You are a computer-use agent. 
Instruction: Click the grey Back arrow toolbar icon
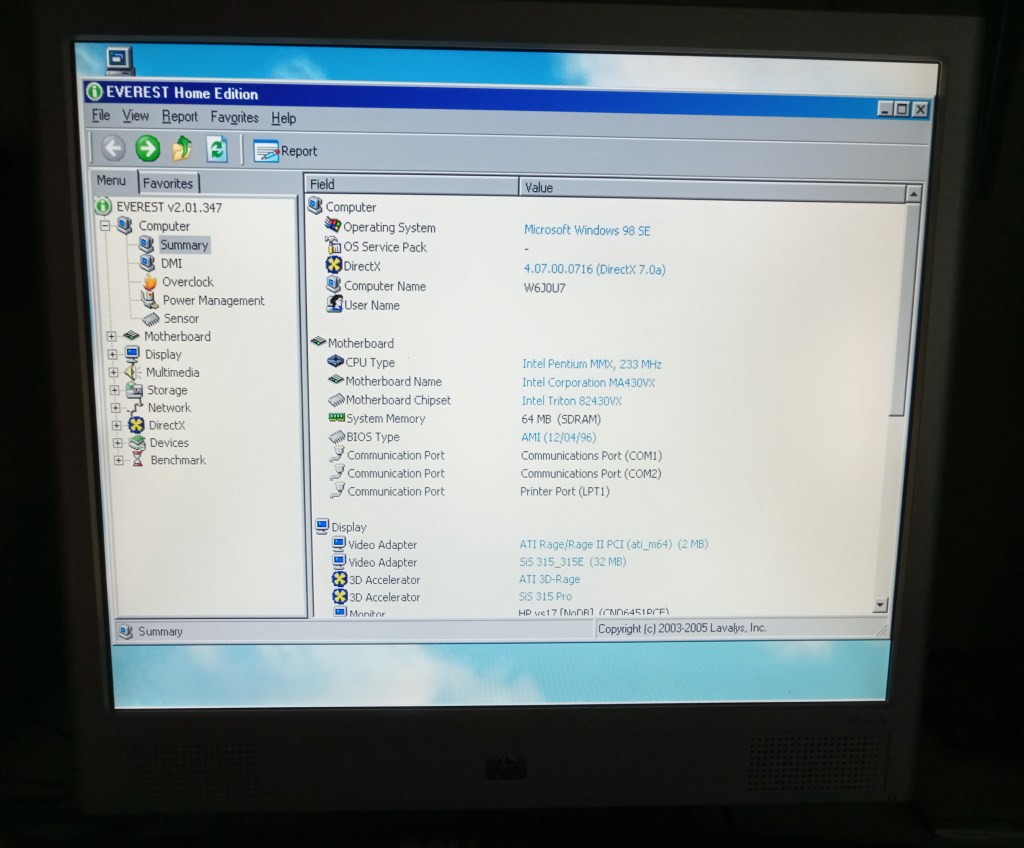click(113, 149)
